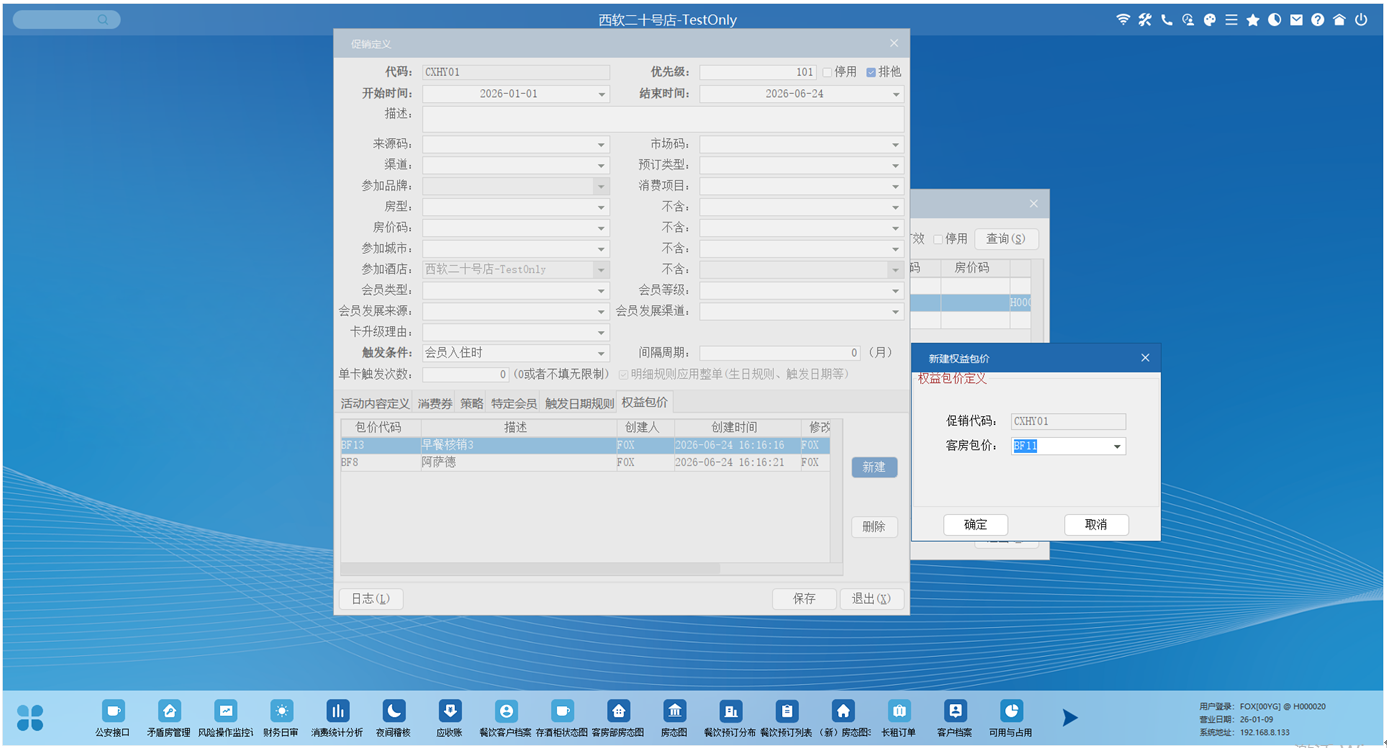Open 矛盾房管理 from the dock
This screenshot has width=1387, height=748.
(x=169, y=711)
